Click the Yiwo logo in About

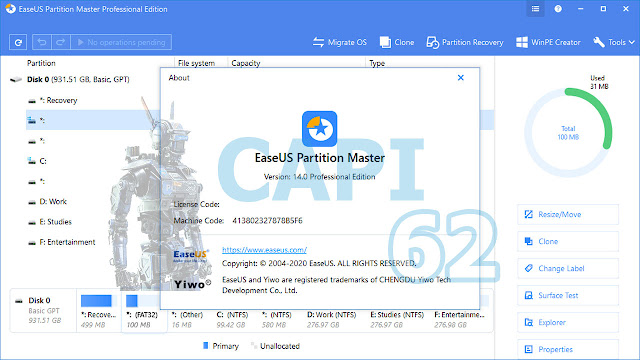tap(192, 284)
